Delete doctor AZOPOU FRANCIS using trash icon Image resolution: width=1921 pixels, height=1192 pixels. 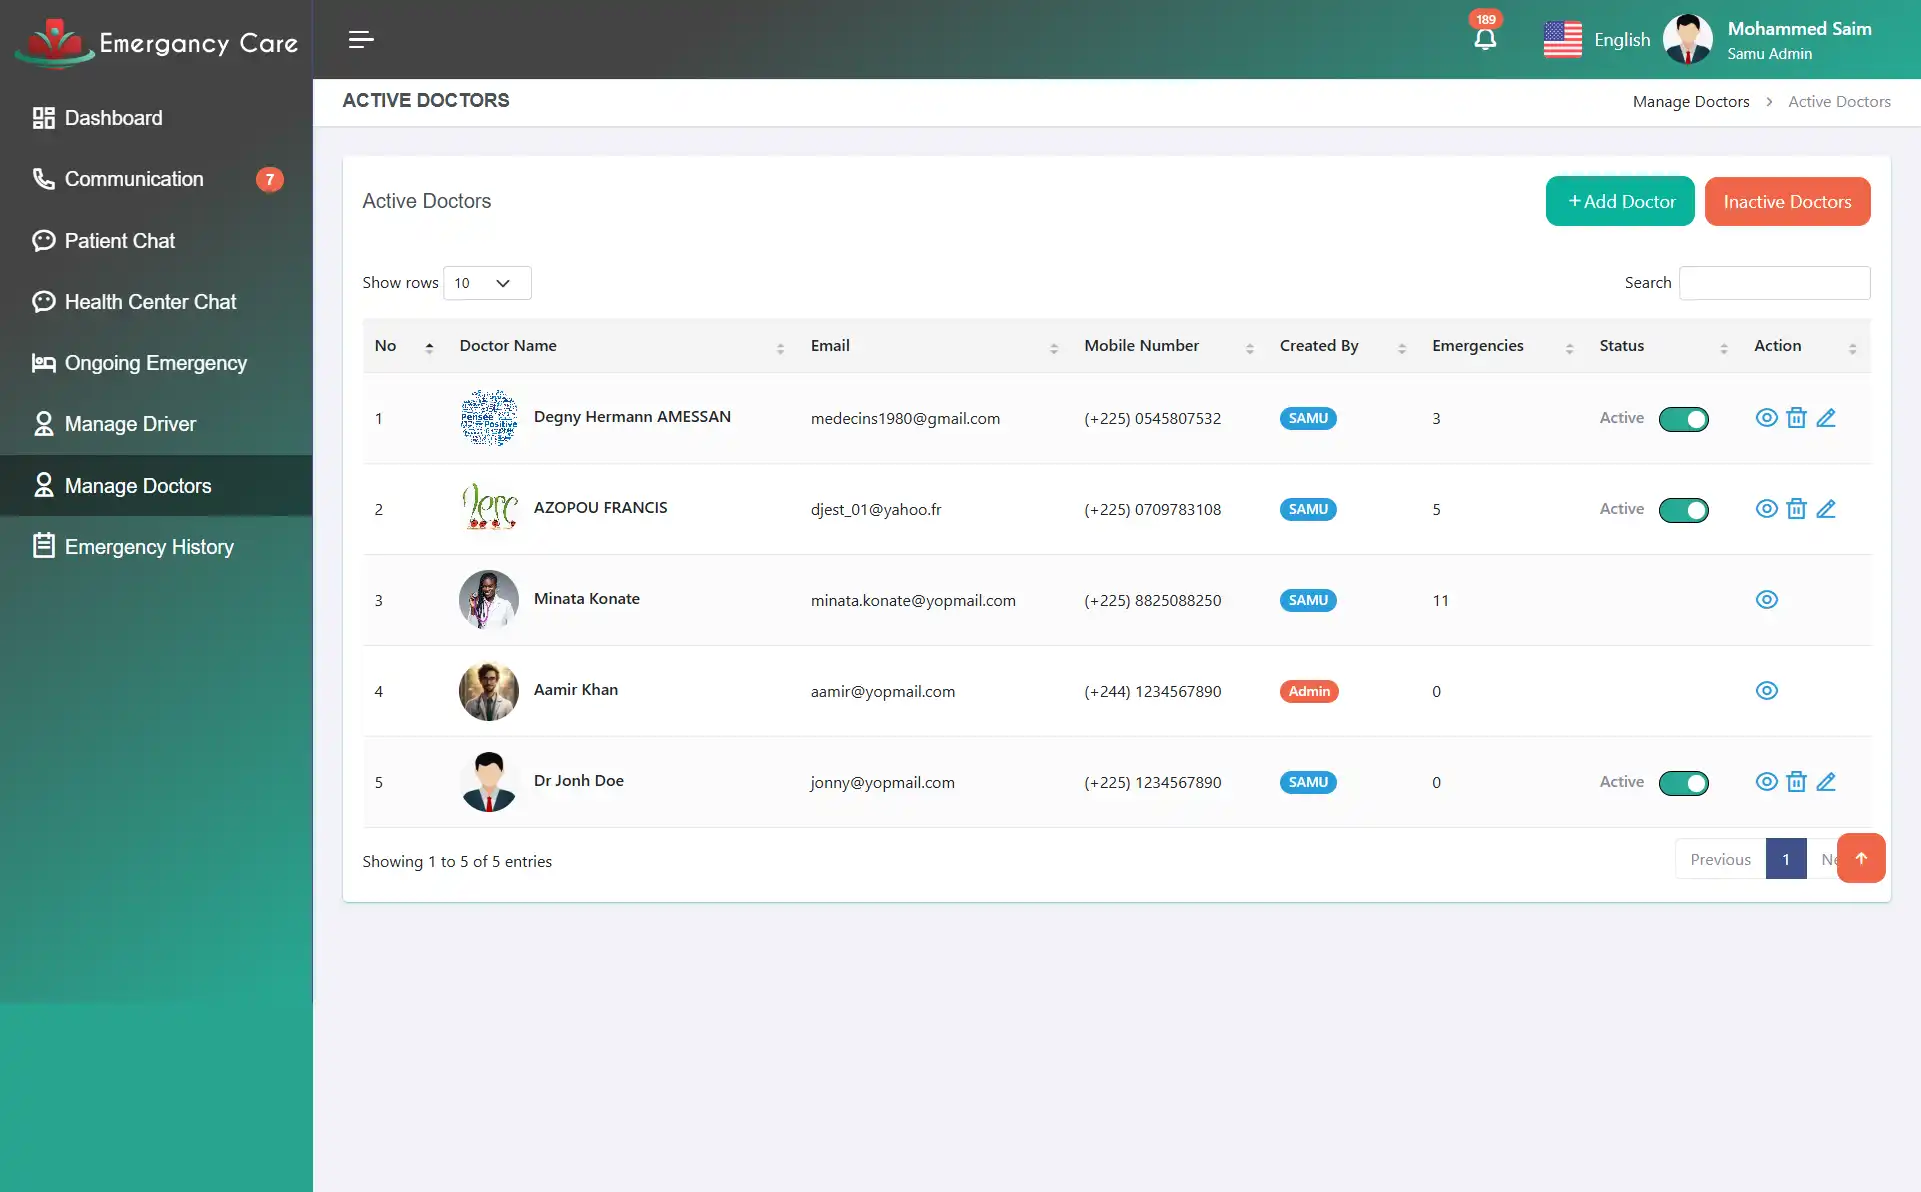click(1797, 509)
